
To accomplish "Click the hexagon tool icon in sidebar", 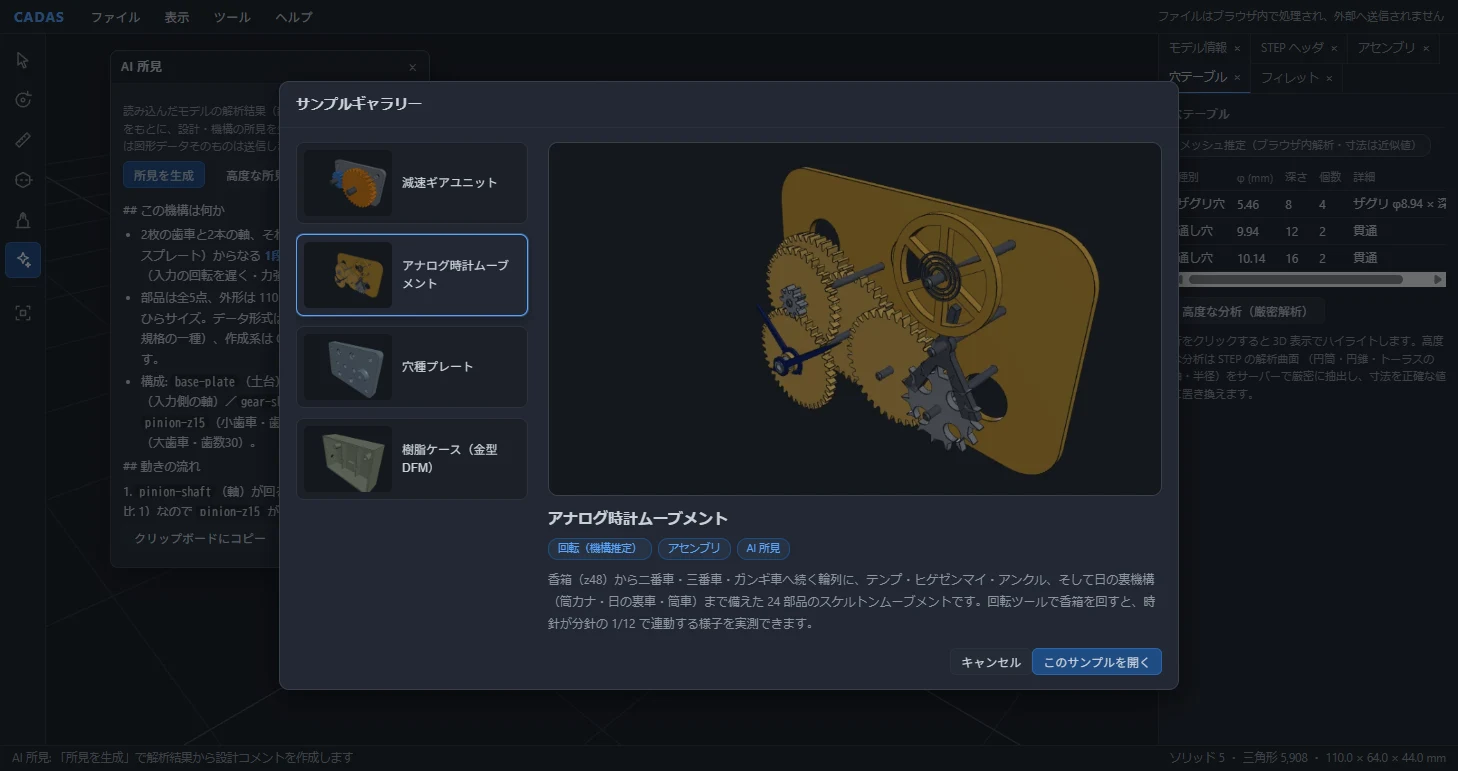I will (x=23, y=179).
